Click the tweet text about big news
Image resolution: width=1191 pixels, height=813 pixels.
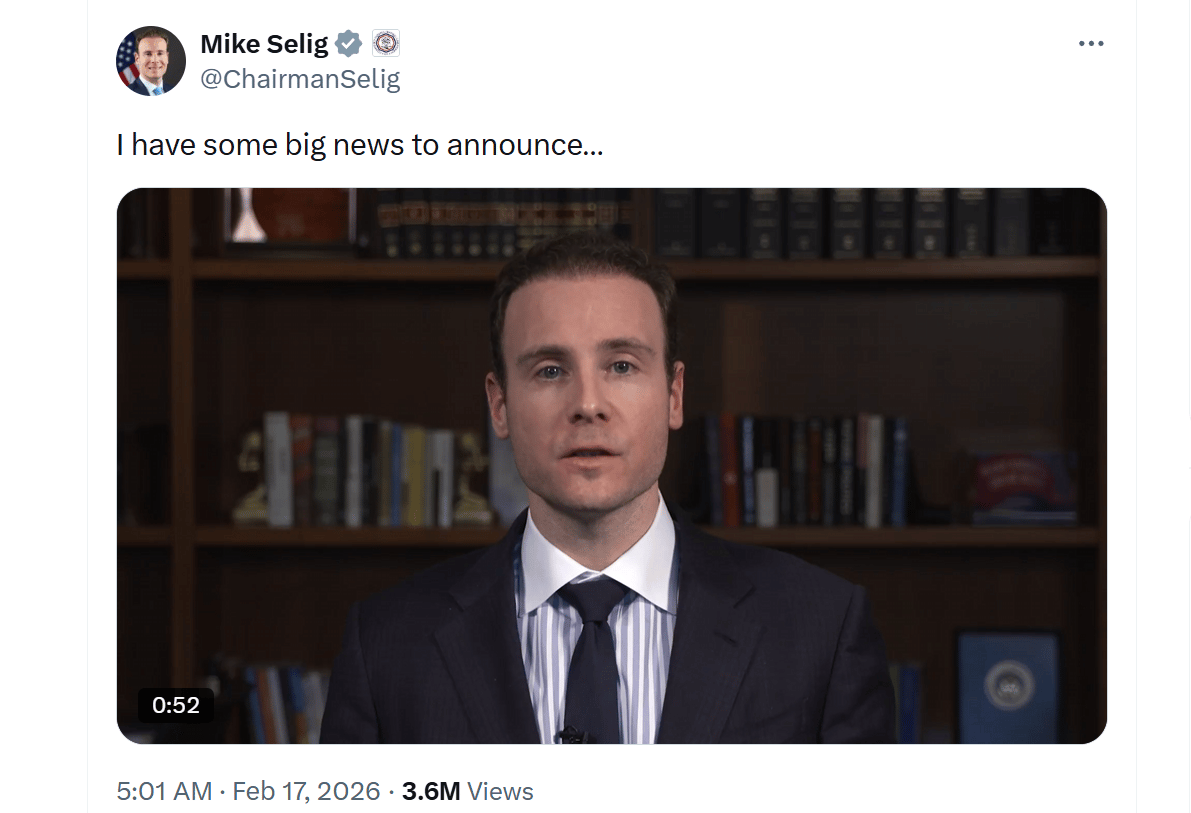(x=360, y=144)
